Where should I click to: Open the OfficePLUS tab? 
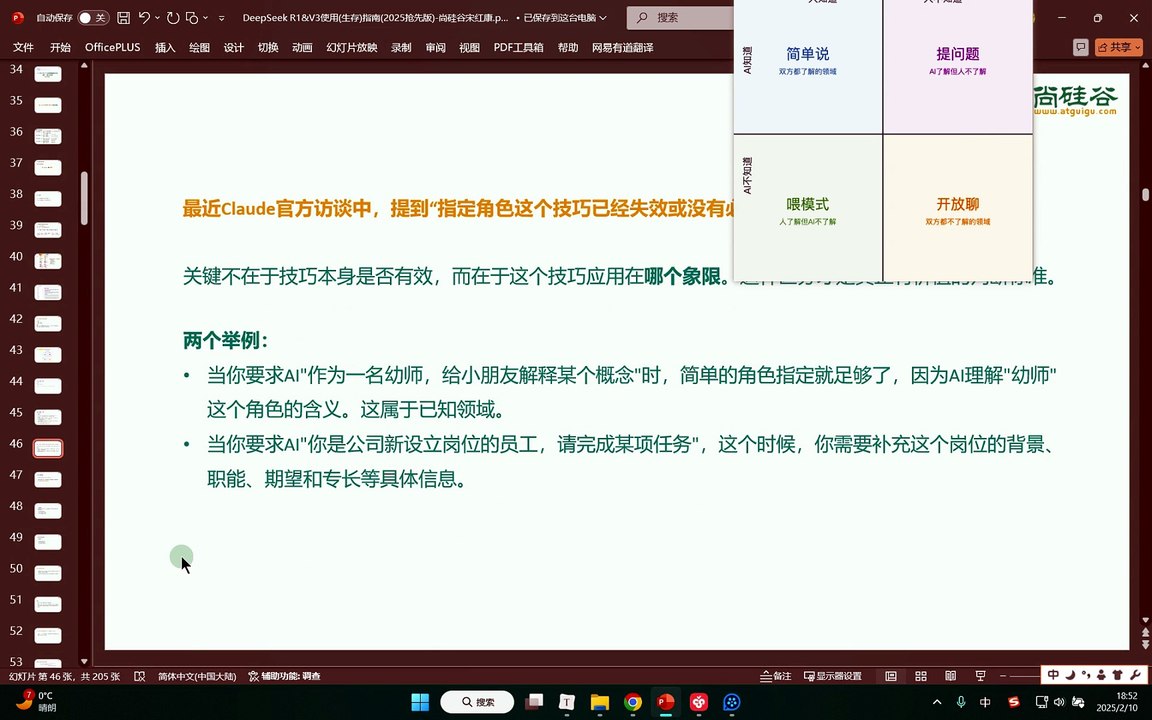pos(112,47)
